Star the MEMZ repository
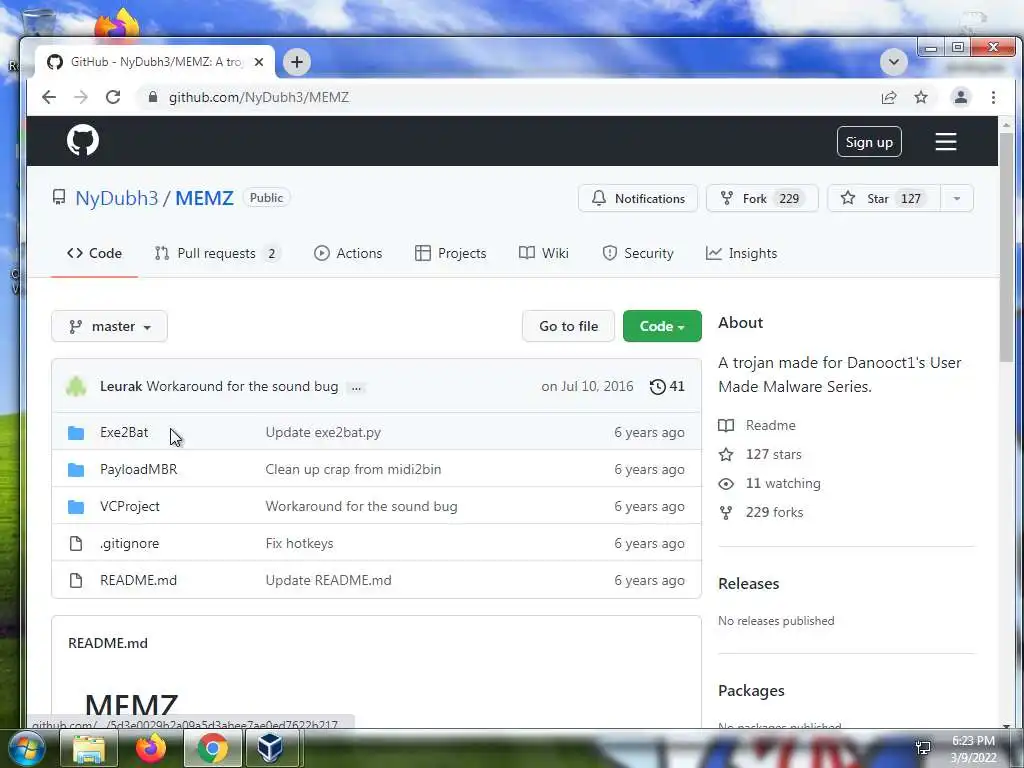The width and height of the screenshot is (1024, 768). click(884, 199)
